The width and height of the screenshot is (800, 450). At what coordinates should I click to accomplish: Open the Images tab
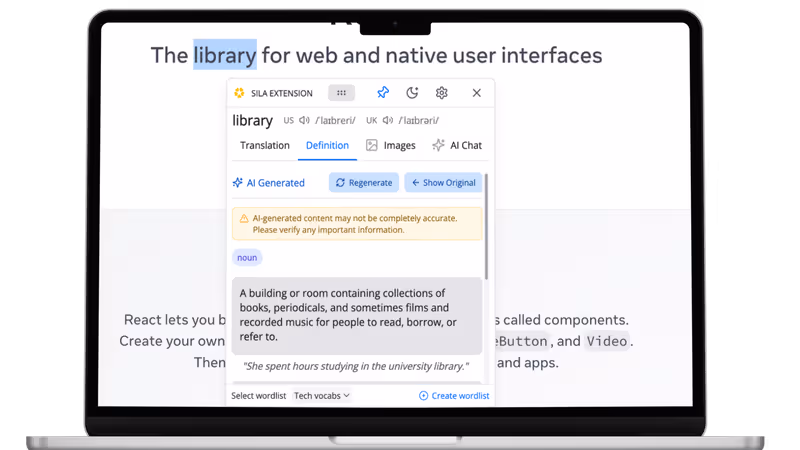click(391, 145)
